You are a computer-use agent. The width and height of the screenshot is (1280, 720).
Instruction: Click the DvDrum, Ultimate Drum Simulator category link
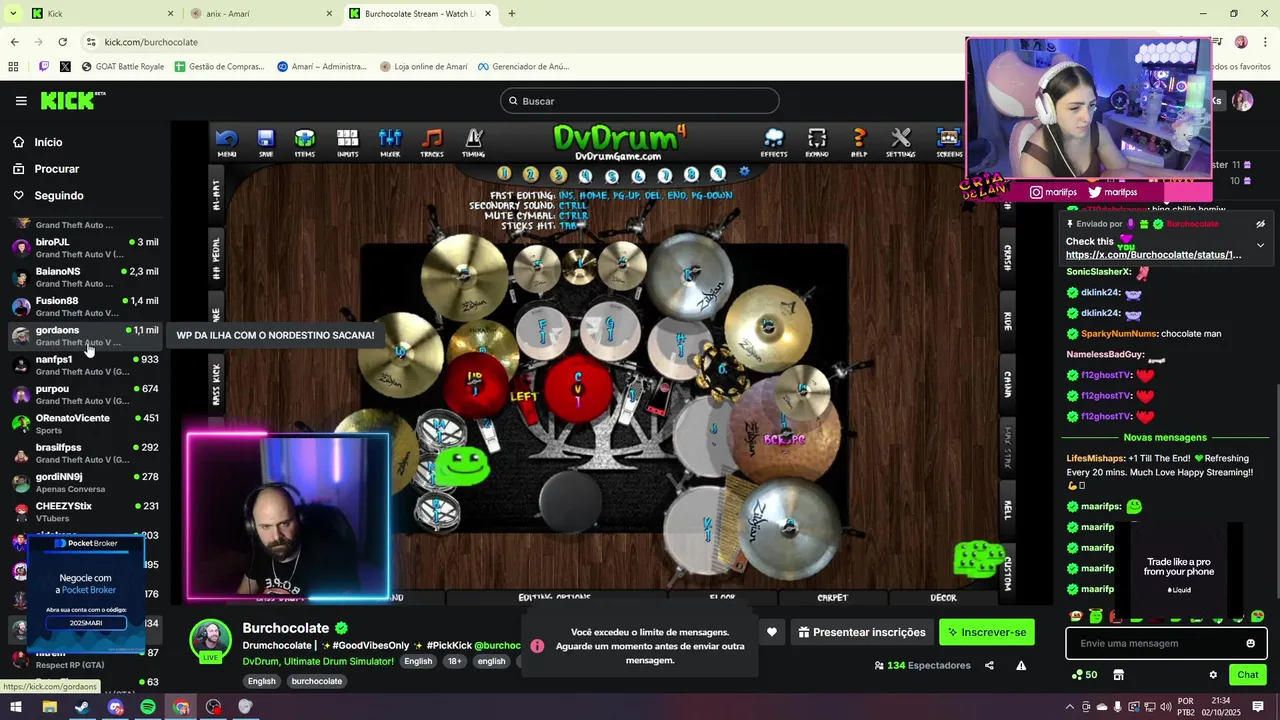[x=318, y=662]
